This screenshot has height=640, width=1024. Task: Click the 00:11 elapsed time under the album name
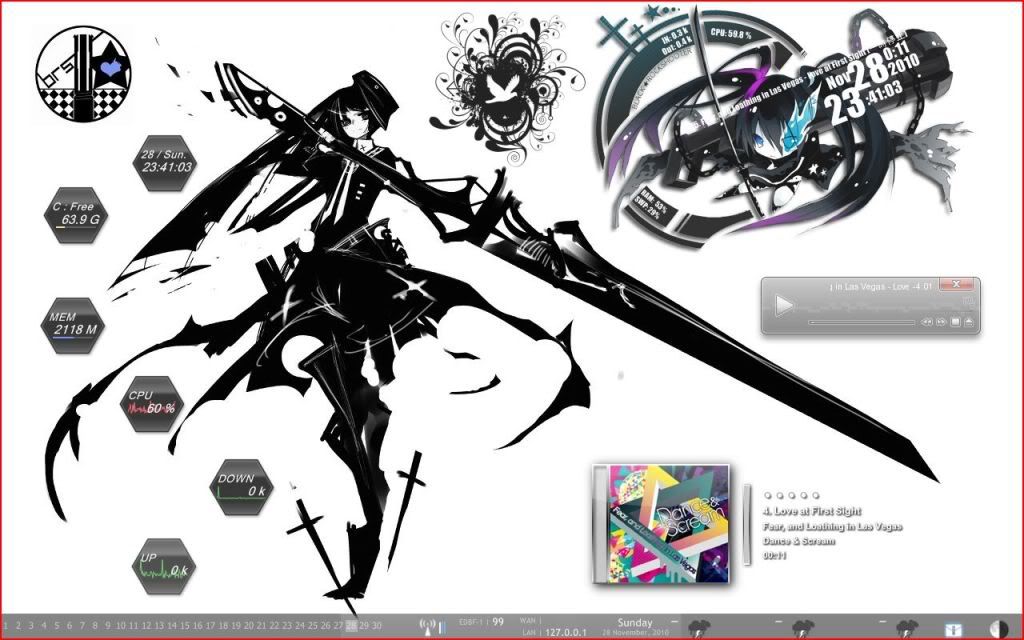pos(775,556)
